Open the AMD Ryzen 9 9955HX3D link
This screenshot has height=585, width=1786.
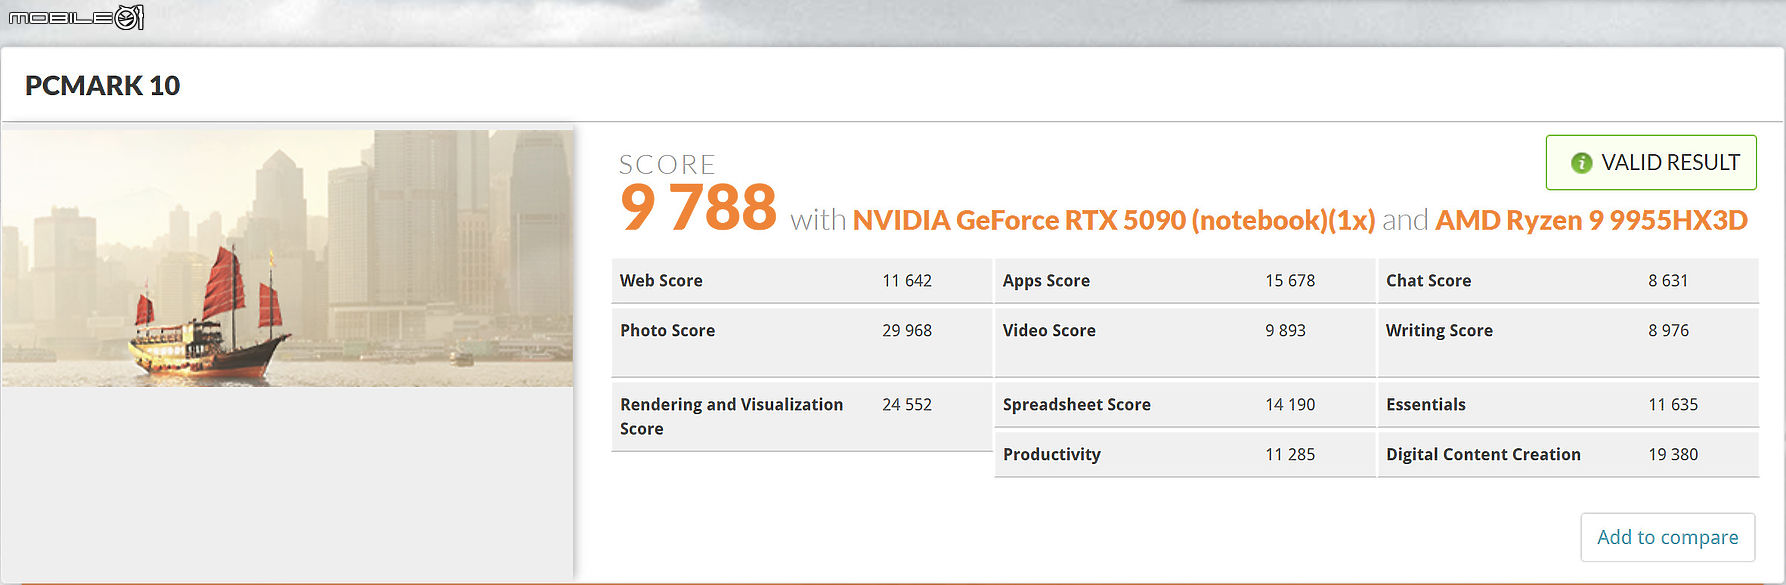[1591, 220]
